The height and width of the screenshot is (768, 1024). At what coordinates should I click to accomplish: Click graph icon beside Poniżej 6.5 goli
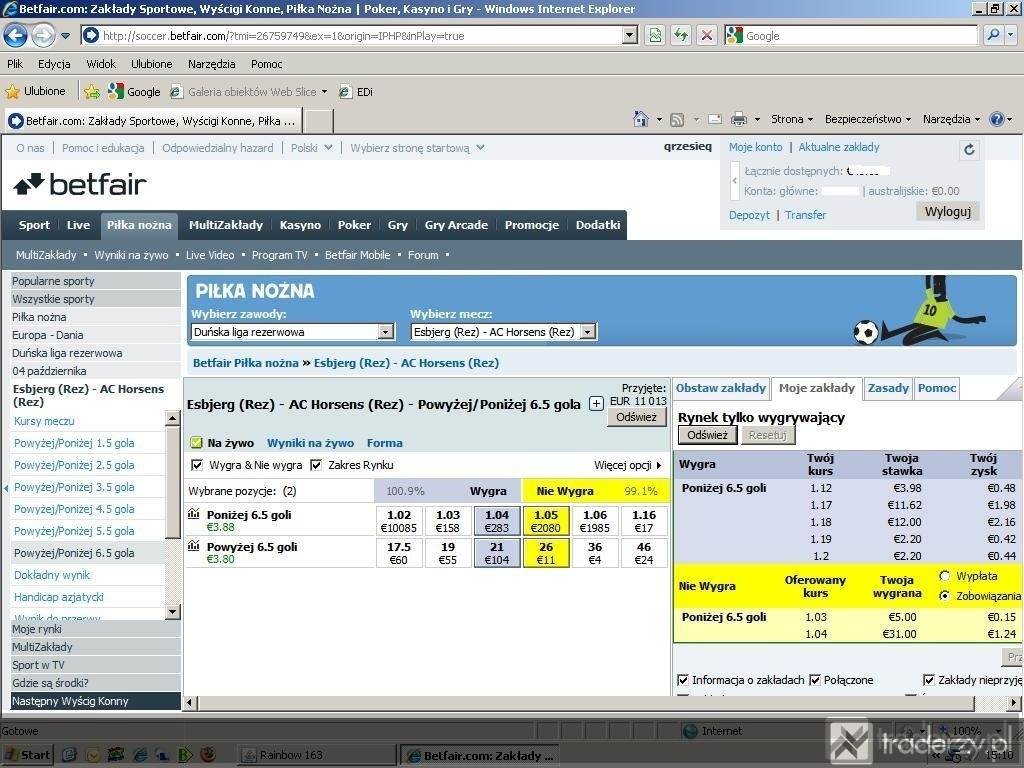[x=193, y=514]
